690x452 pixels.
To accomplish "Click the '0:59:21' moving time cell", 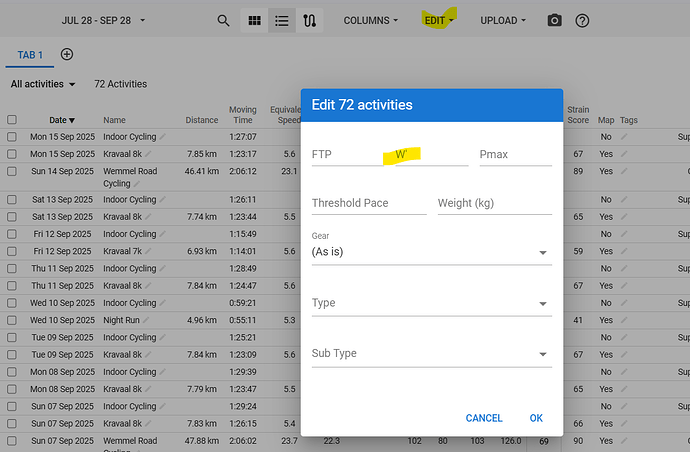I will (x=242, y=303).
